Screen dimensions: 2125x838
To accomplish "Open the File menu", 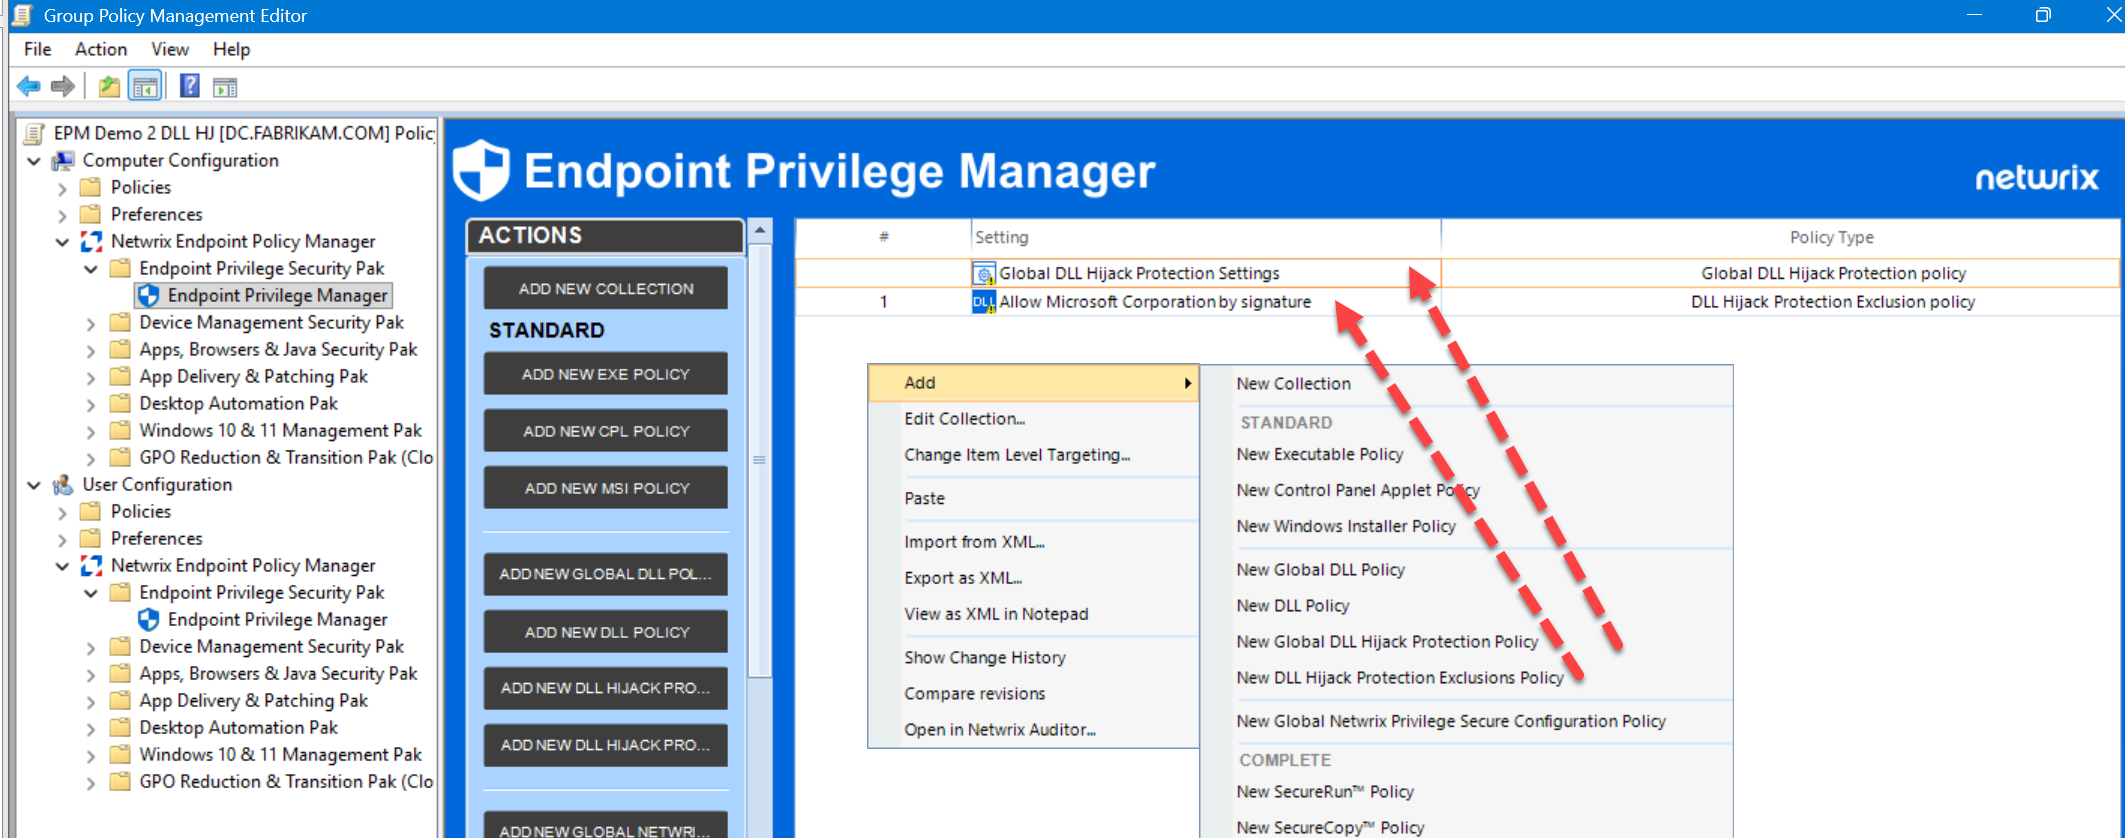I will coord(38,49).
